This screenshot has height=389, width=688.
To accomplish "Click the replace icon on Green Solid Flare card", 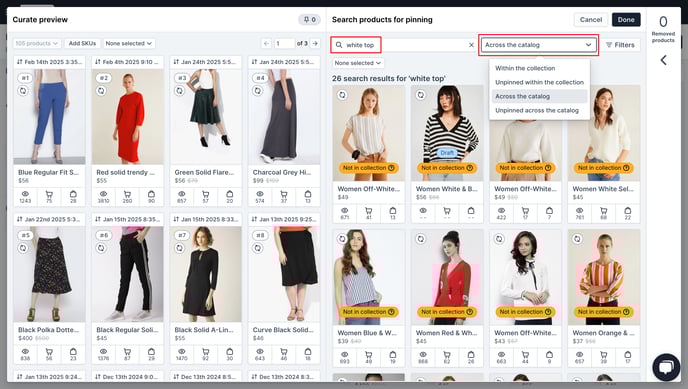I will 179,91.
